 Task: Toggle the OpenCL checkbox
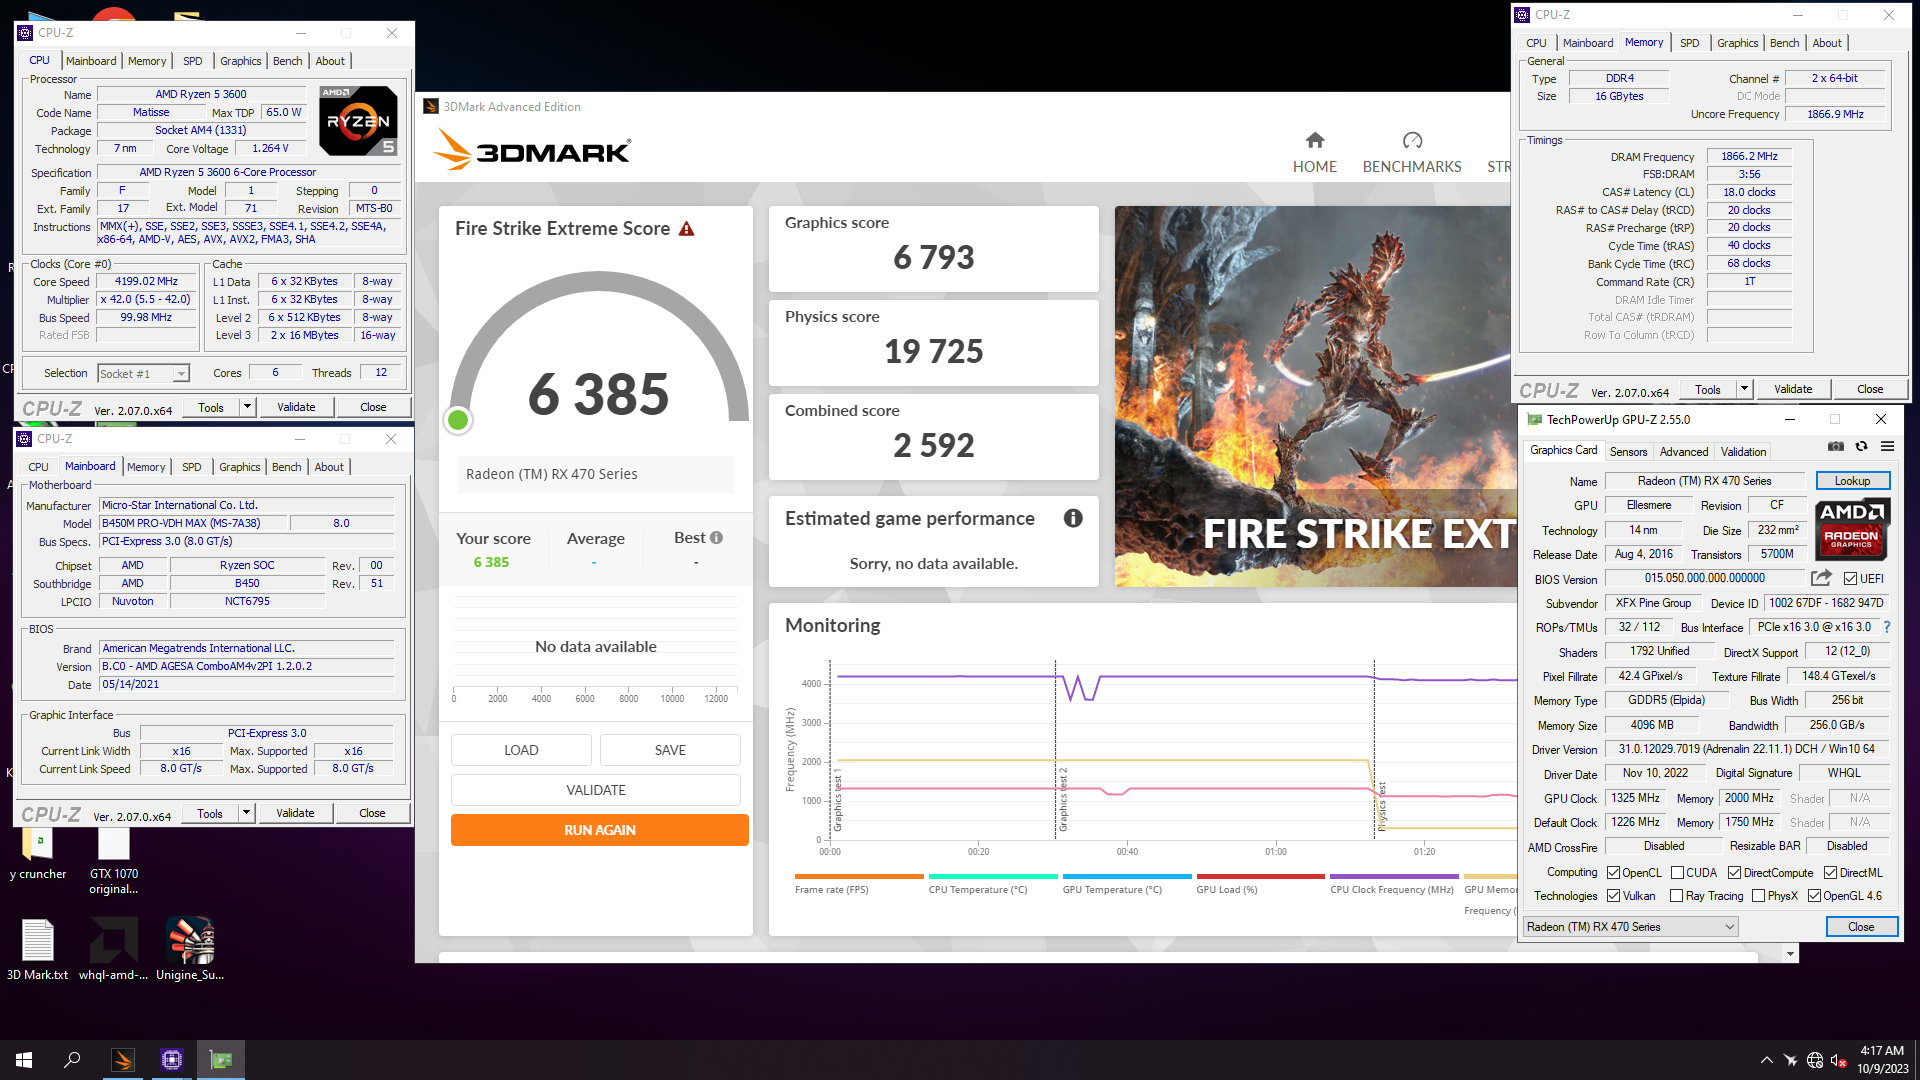coord(1613,873)
